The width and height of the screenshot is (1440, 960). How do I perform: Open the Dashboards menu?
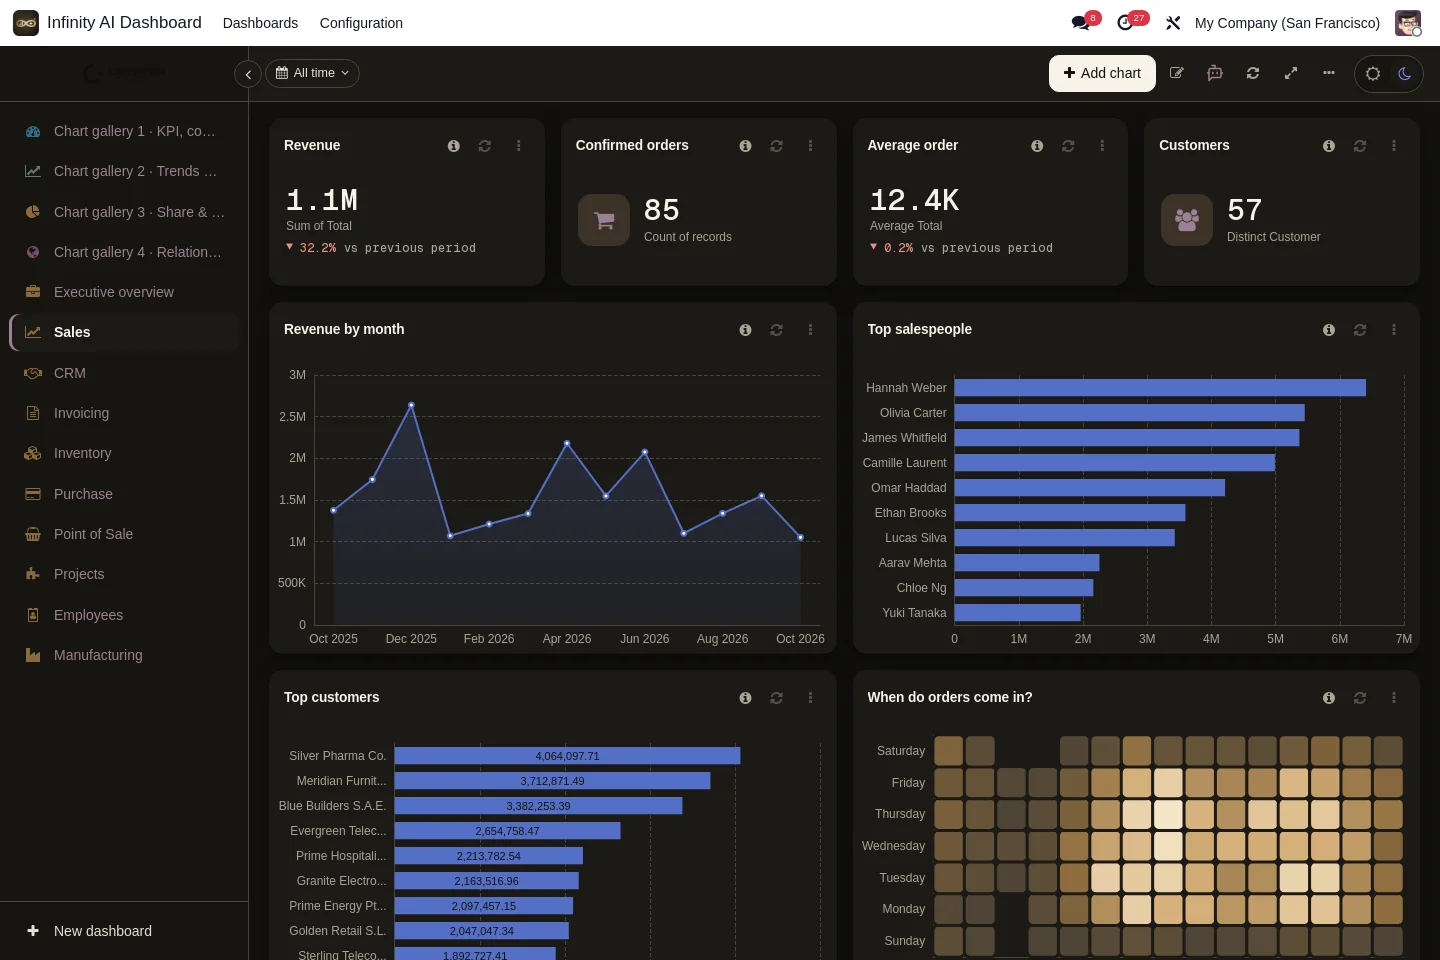click(260, 23)
